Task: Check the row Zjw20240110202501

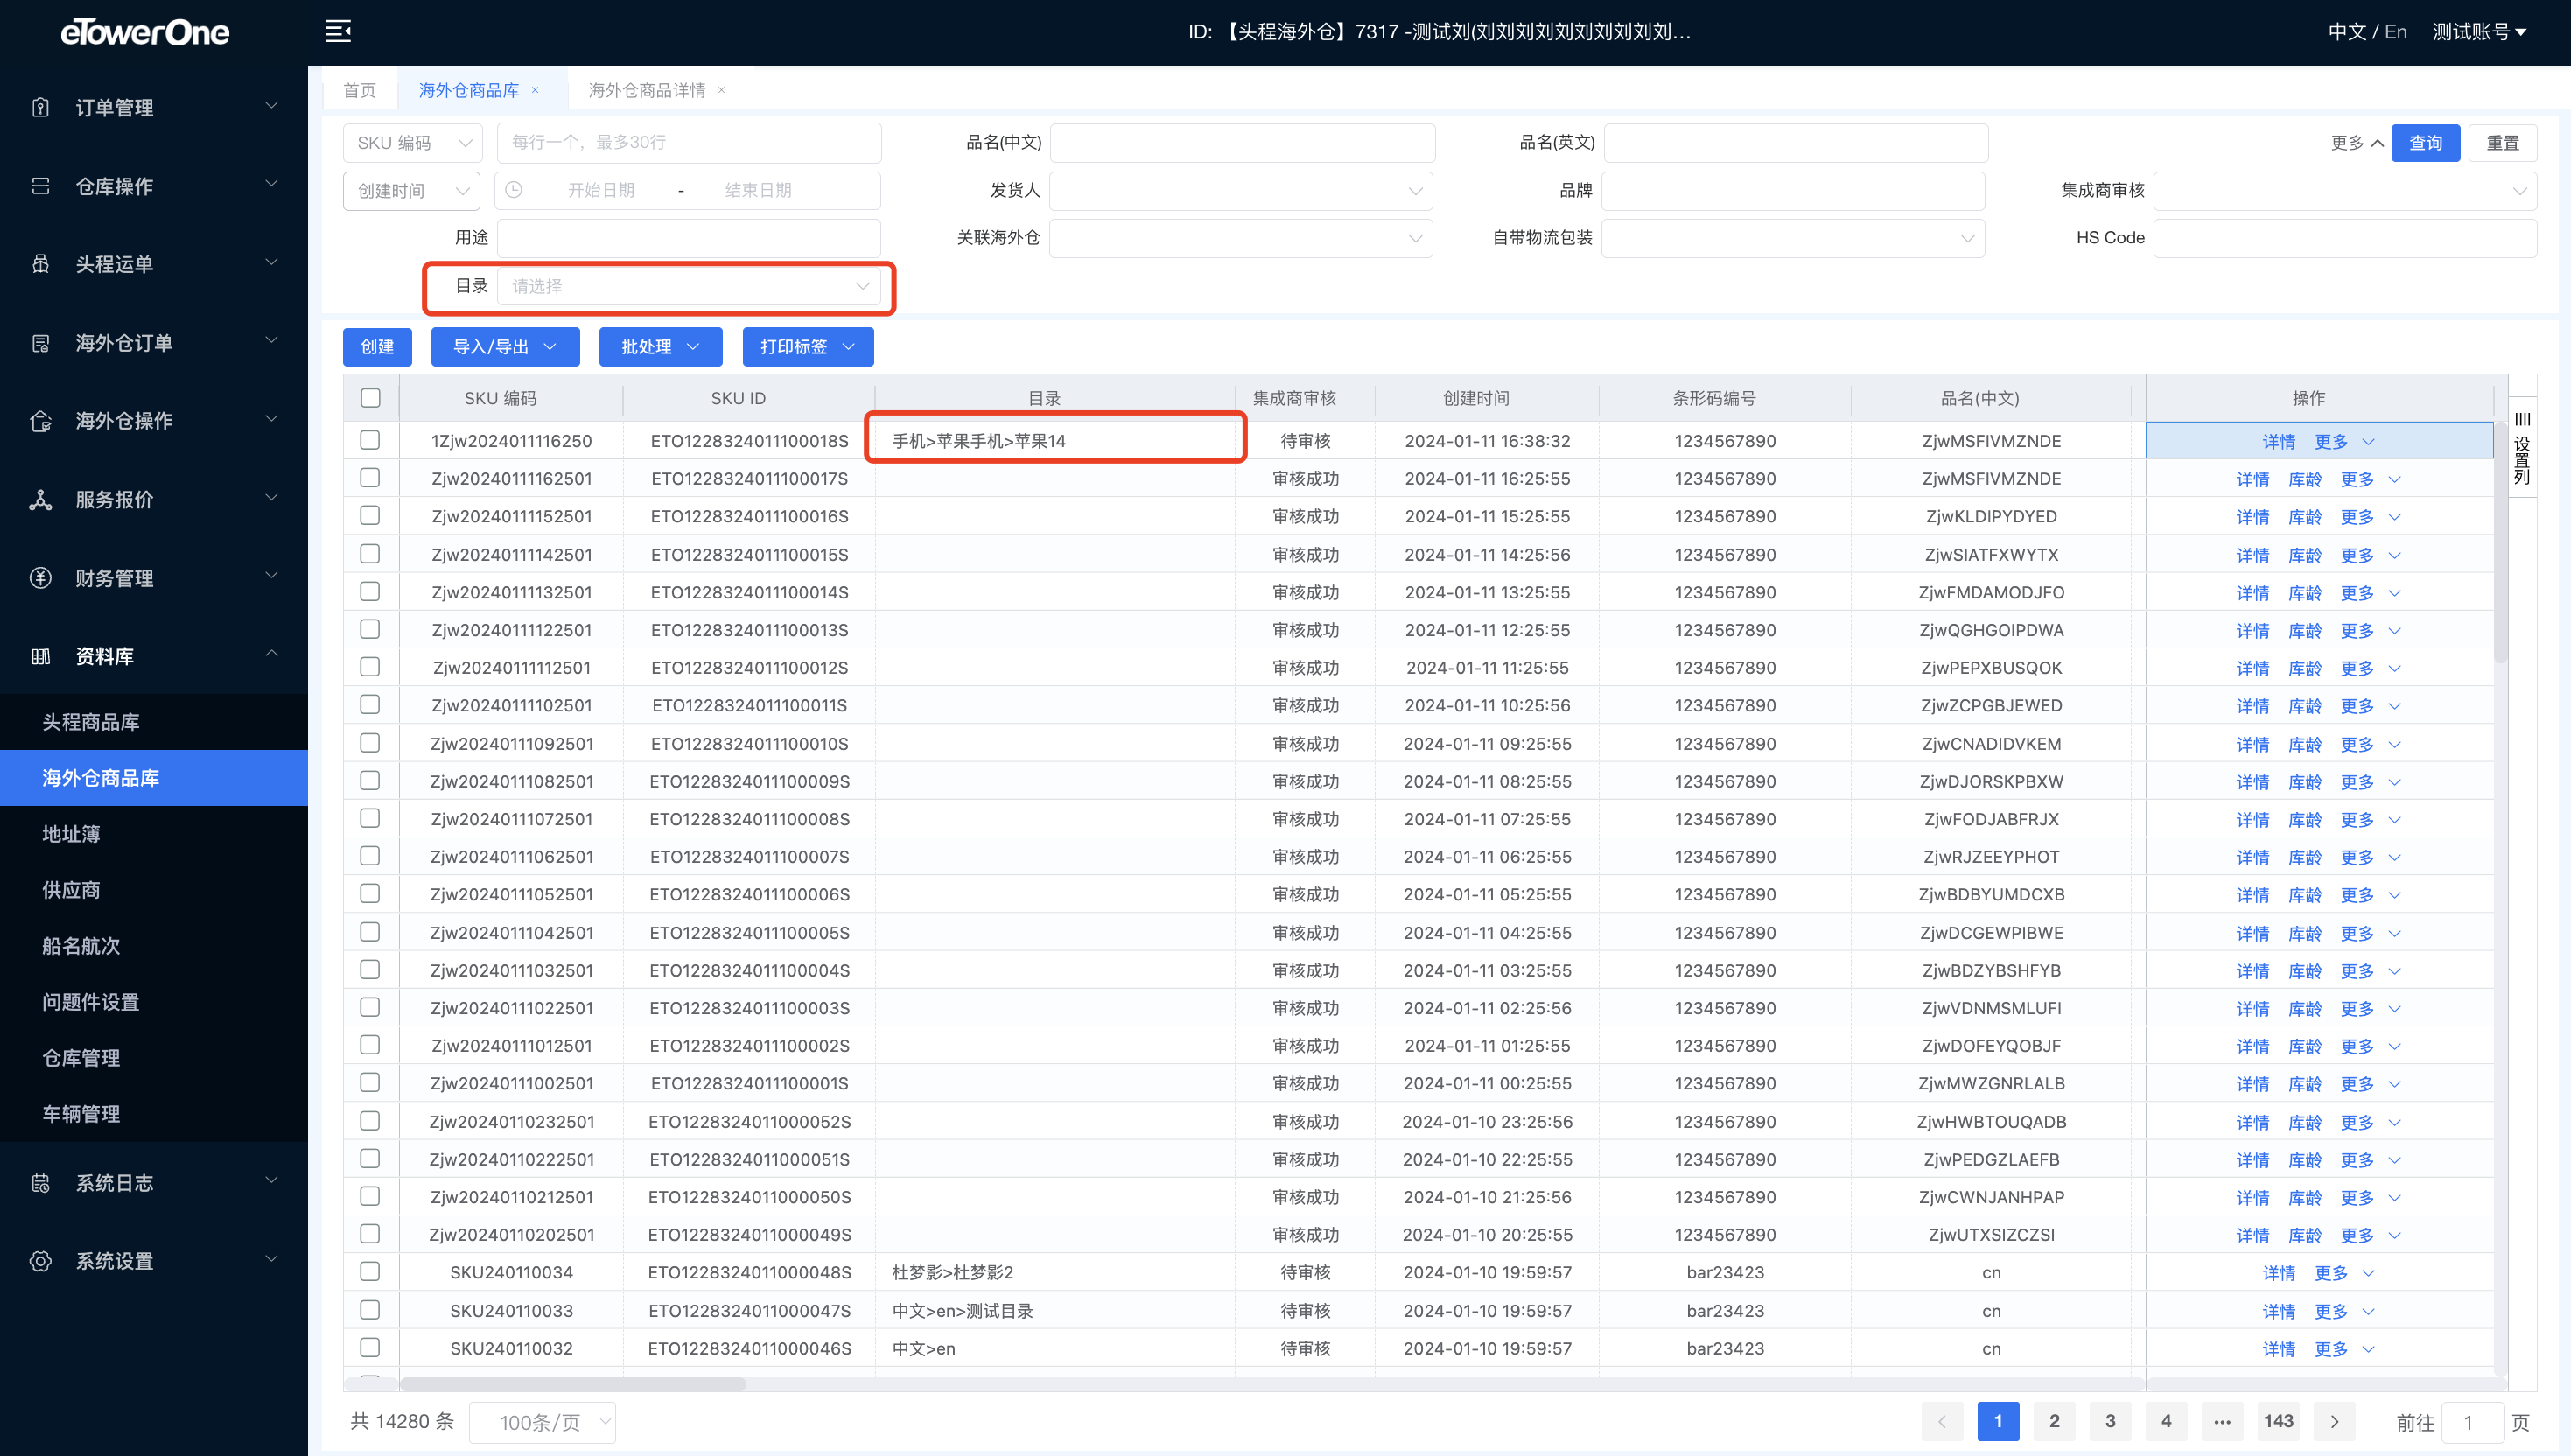Action: click(x=370, y=1234)
